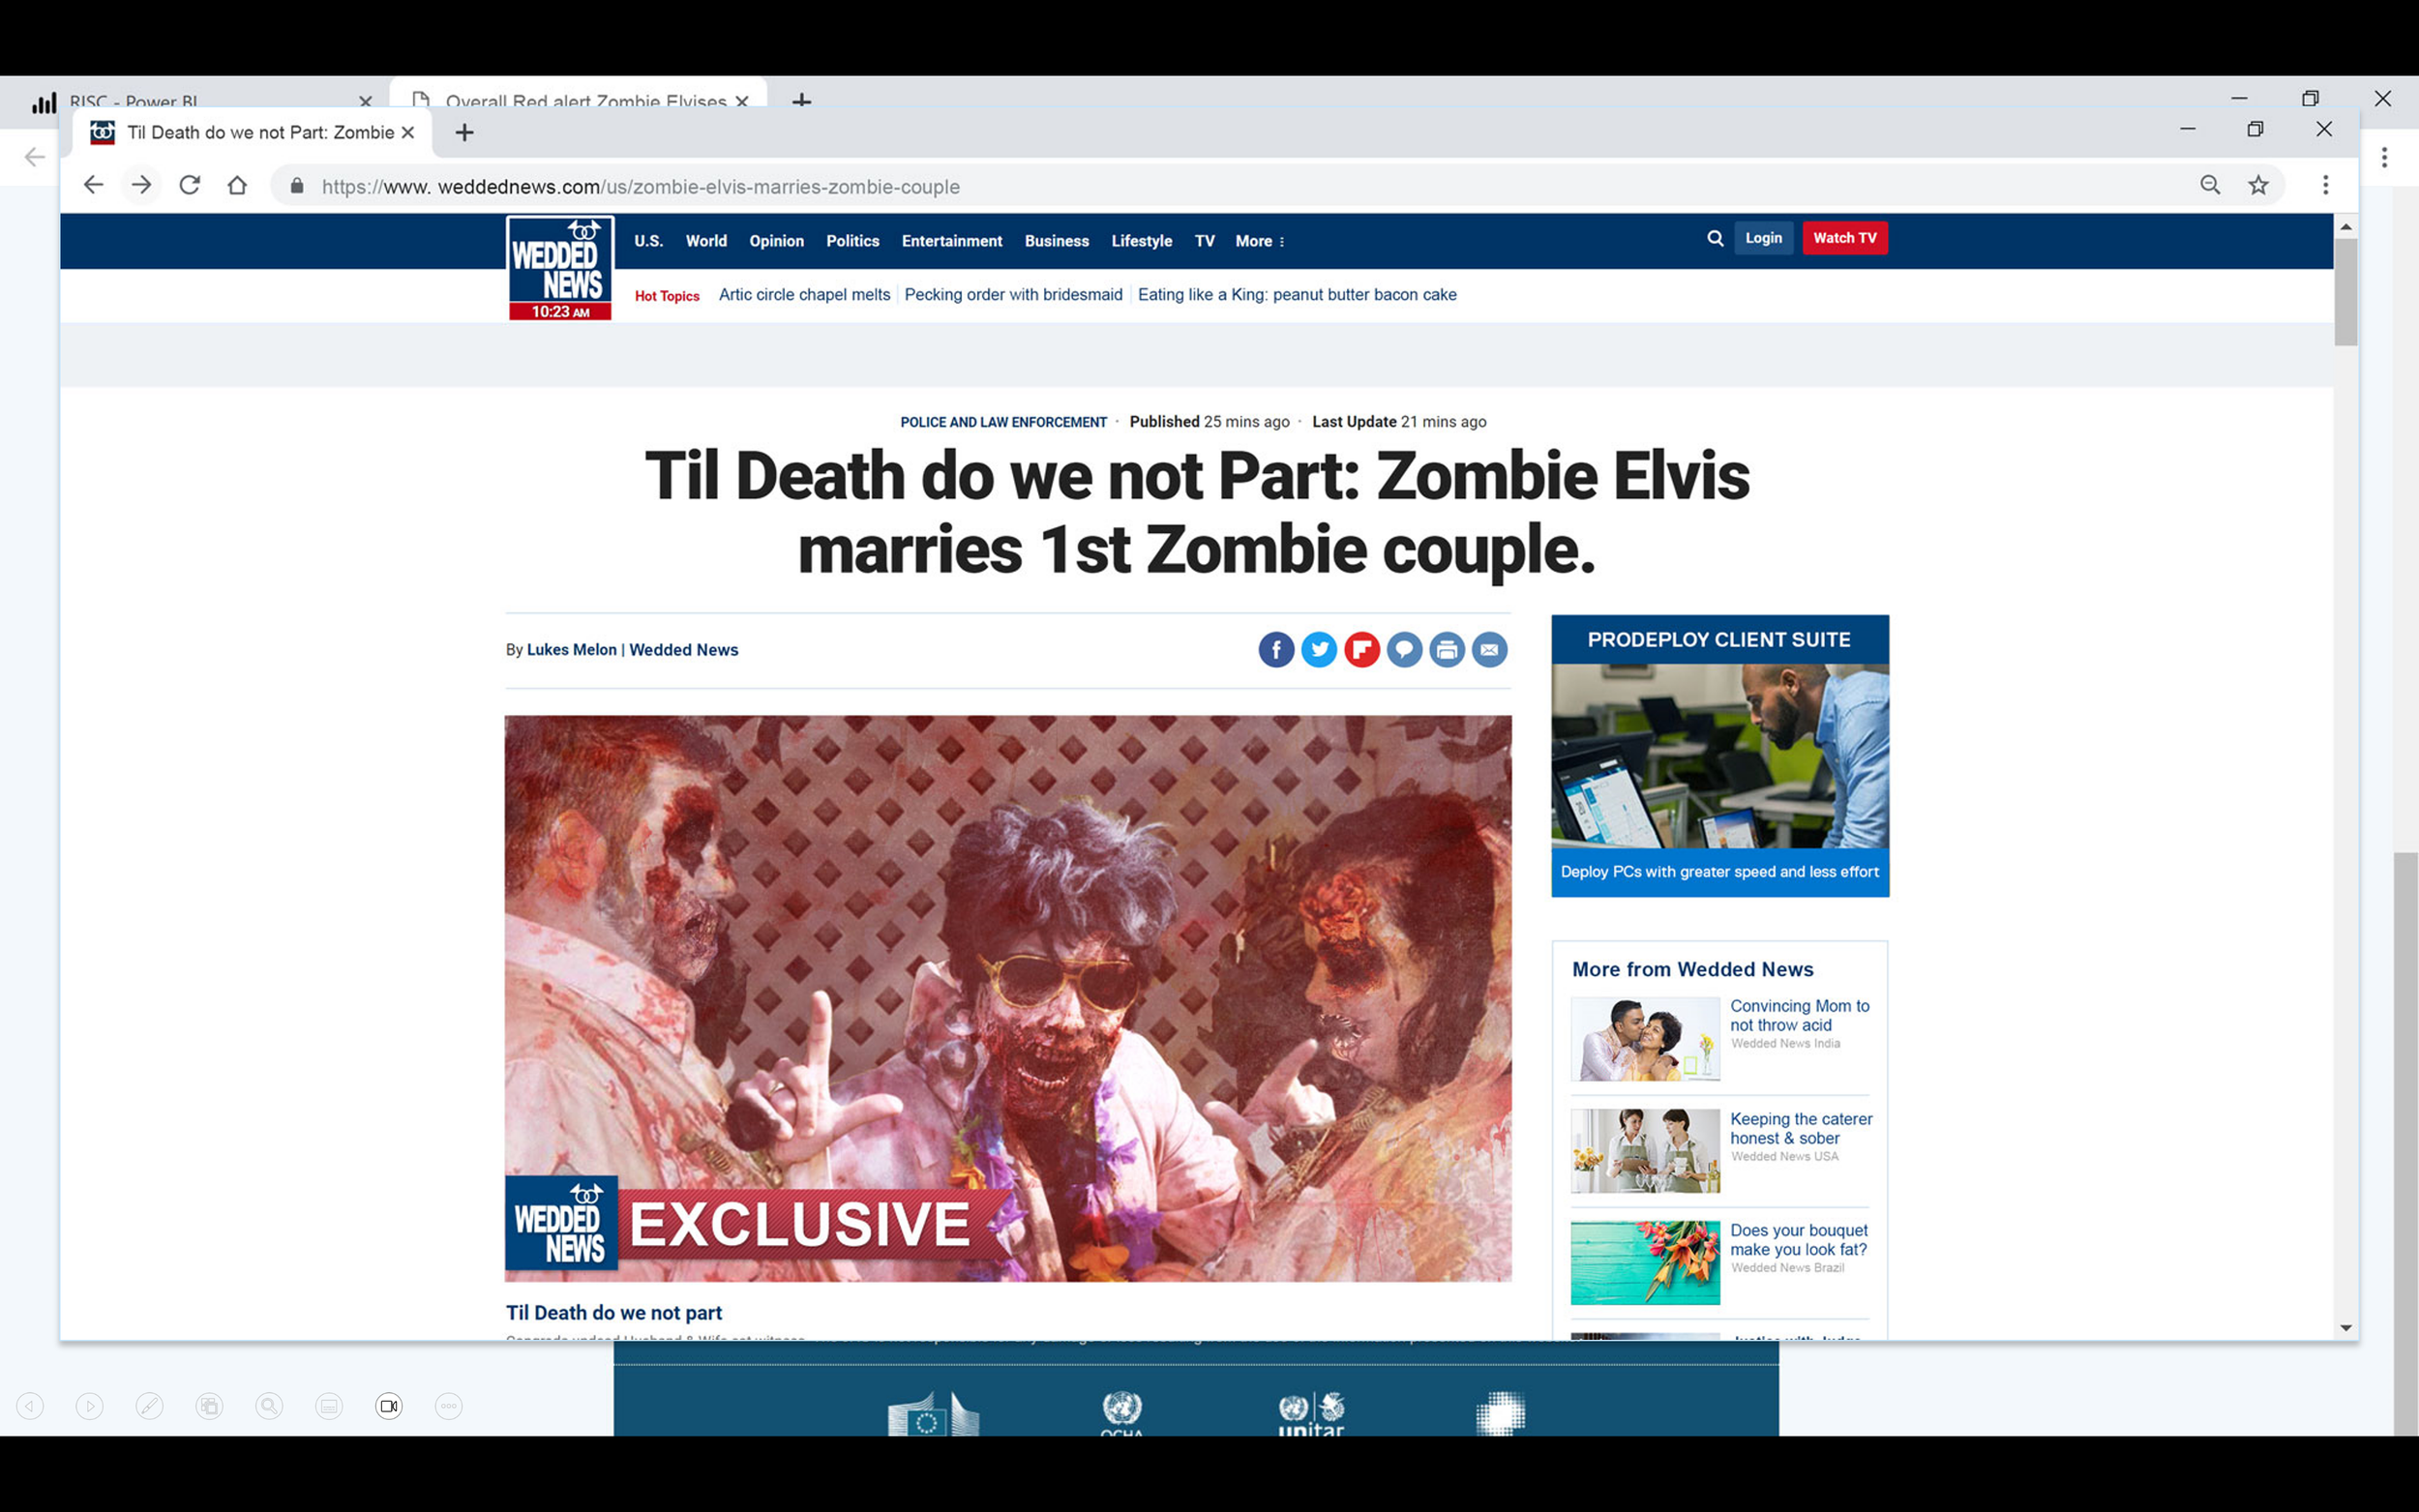Screen dimensions: 2419x1512
Task: Click the front browser's vertical scrollbar thumb
Action: coord(2345,292)
